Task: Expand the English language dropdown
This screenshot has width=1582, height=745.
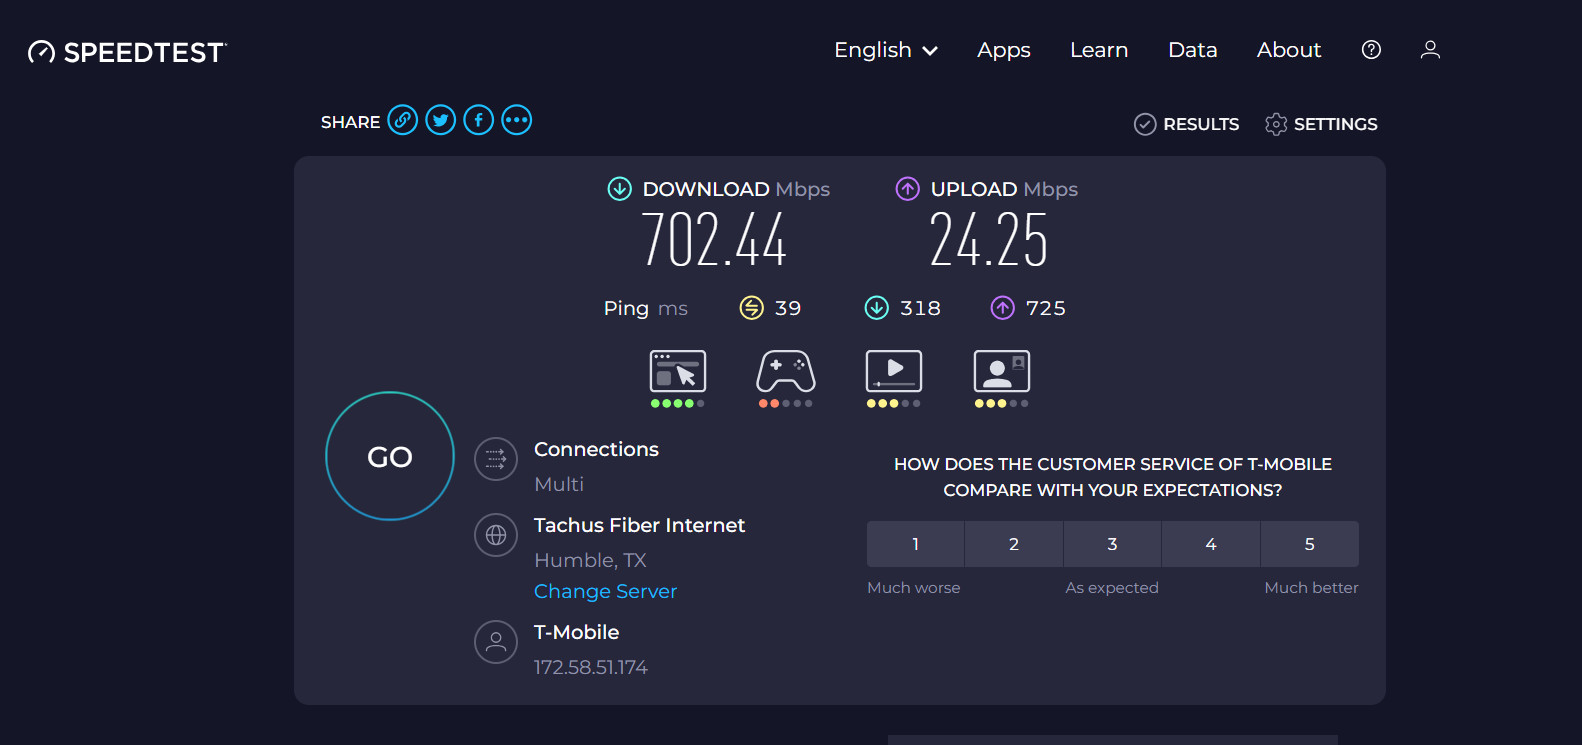Action: pyautogui.click(x=886, y=50)
